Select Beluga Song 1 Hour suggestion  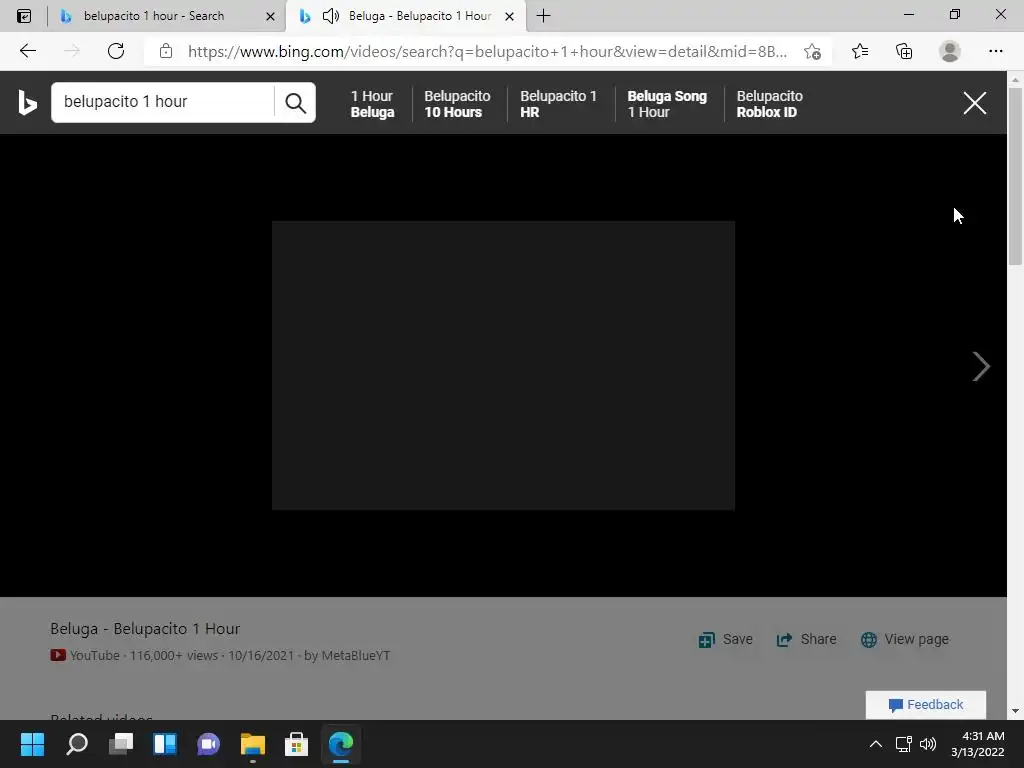tap(667, 104)
